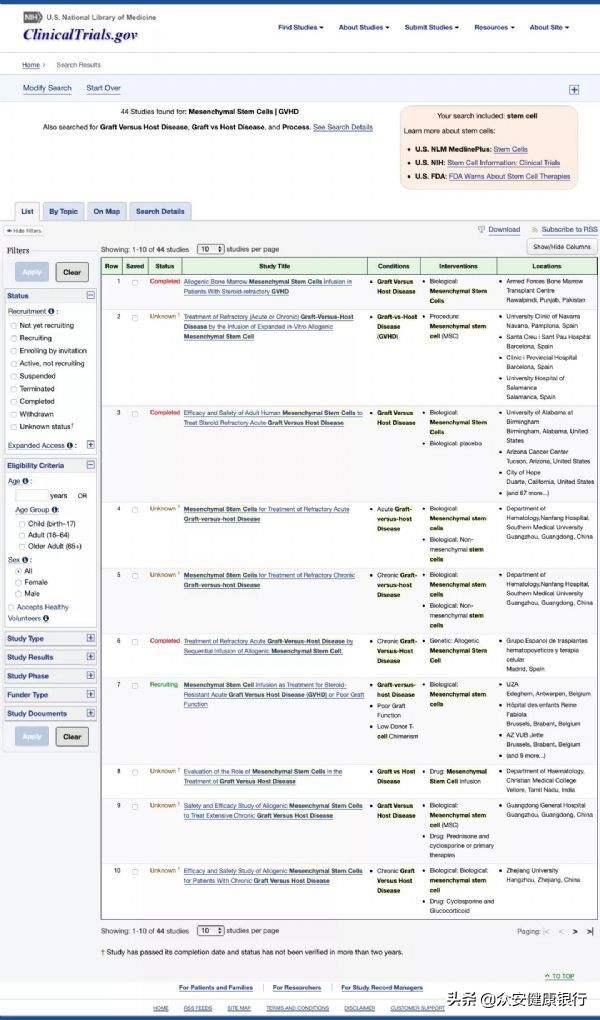Viewport: 600px width, 1020px height.
Task: Check Active, not recruiting filter
Action: [14, 364]
